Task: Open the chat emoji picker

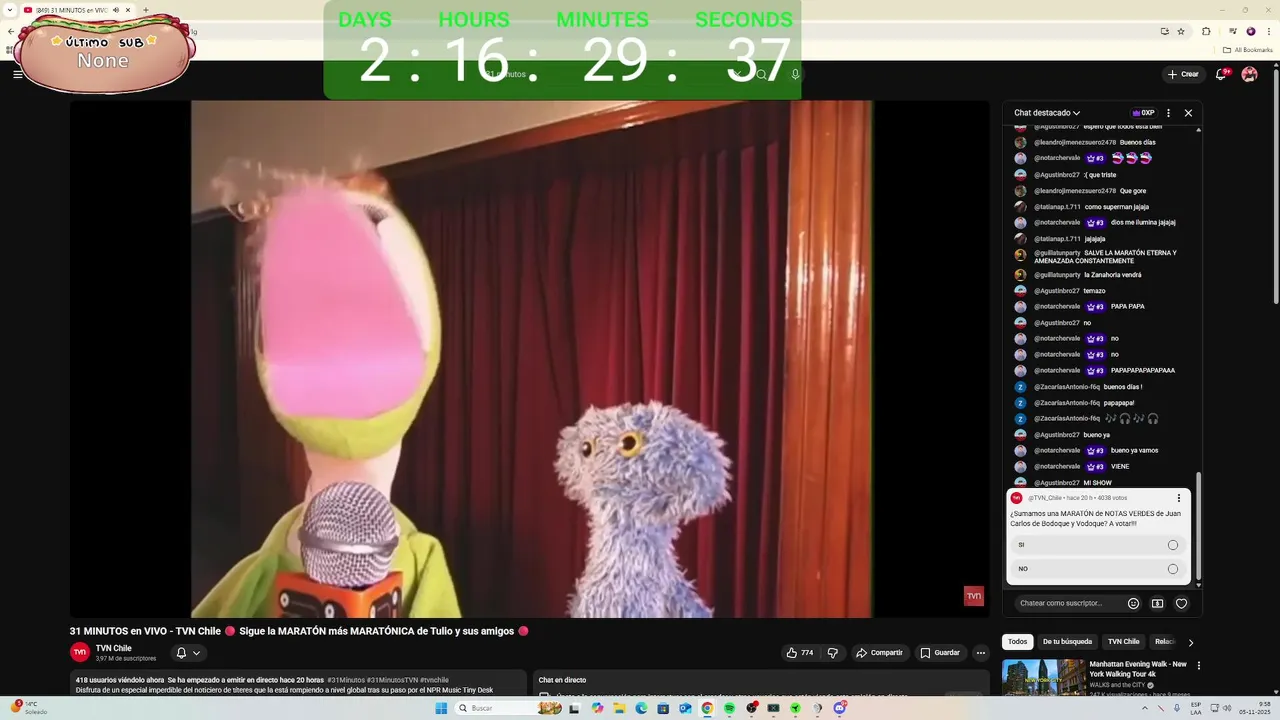Action: [x=1133, y=603]
